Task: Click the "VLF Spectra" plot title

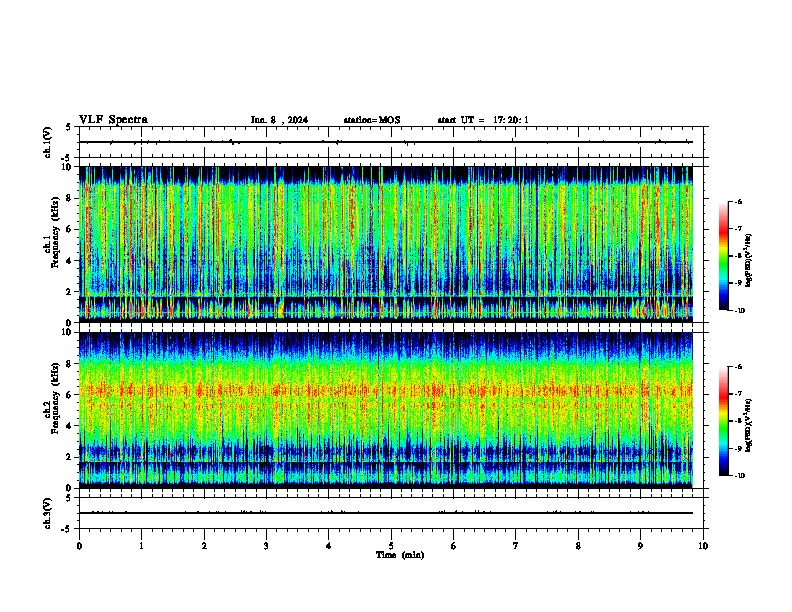Action: pyautogui.click(x=113, y=120)
